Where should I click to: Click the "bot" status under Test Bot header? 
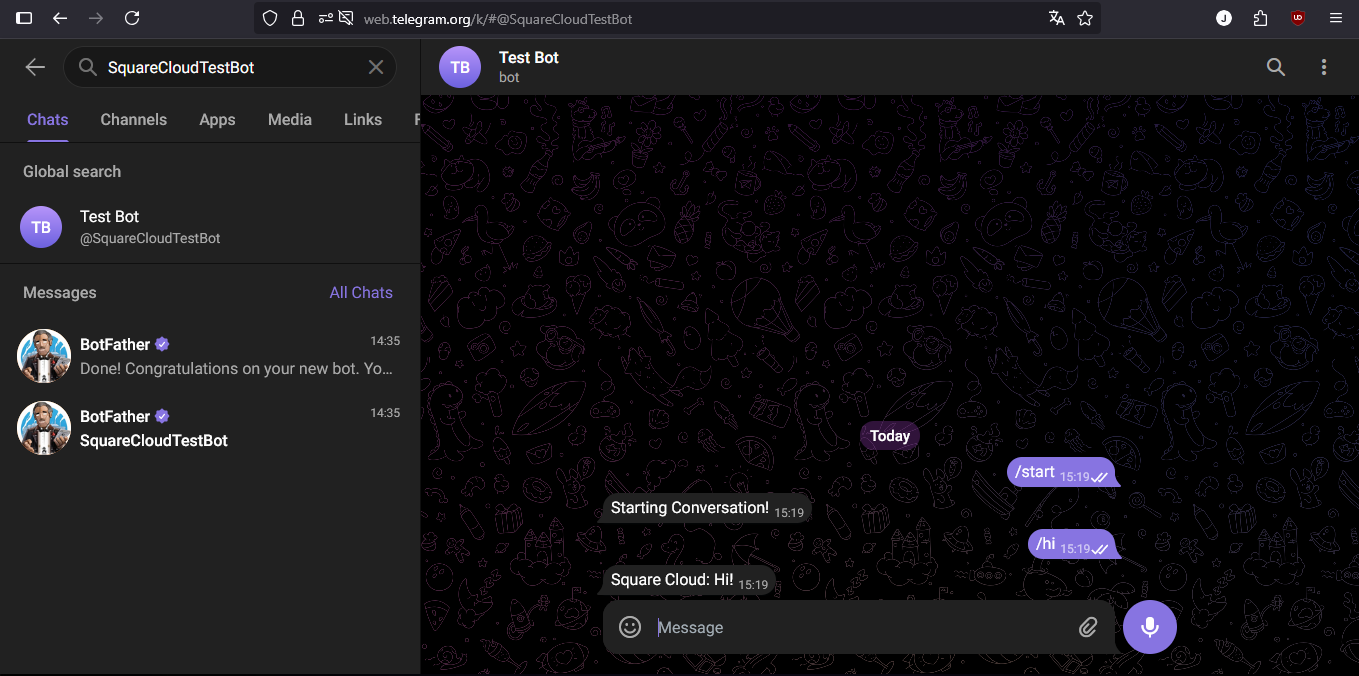[509, 77]
